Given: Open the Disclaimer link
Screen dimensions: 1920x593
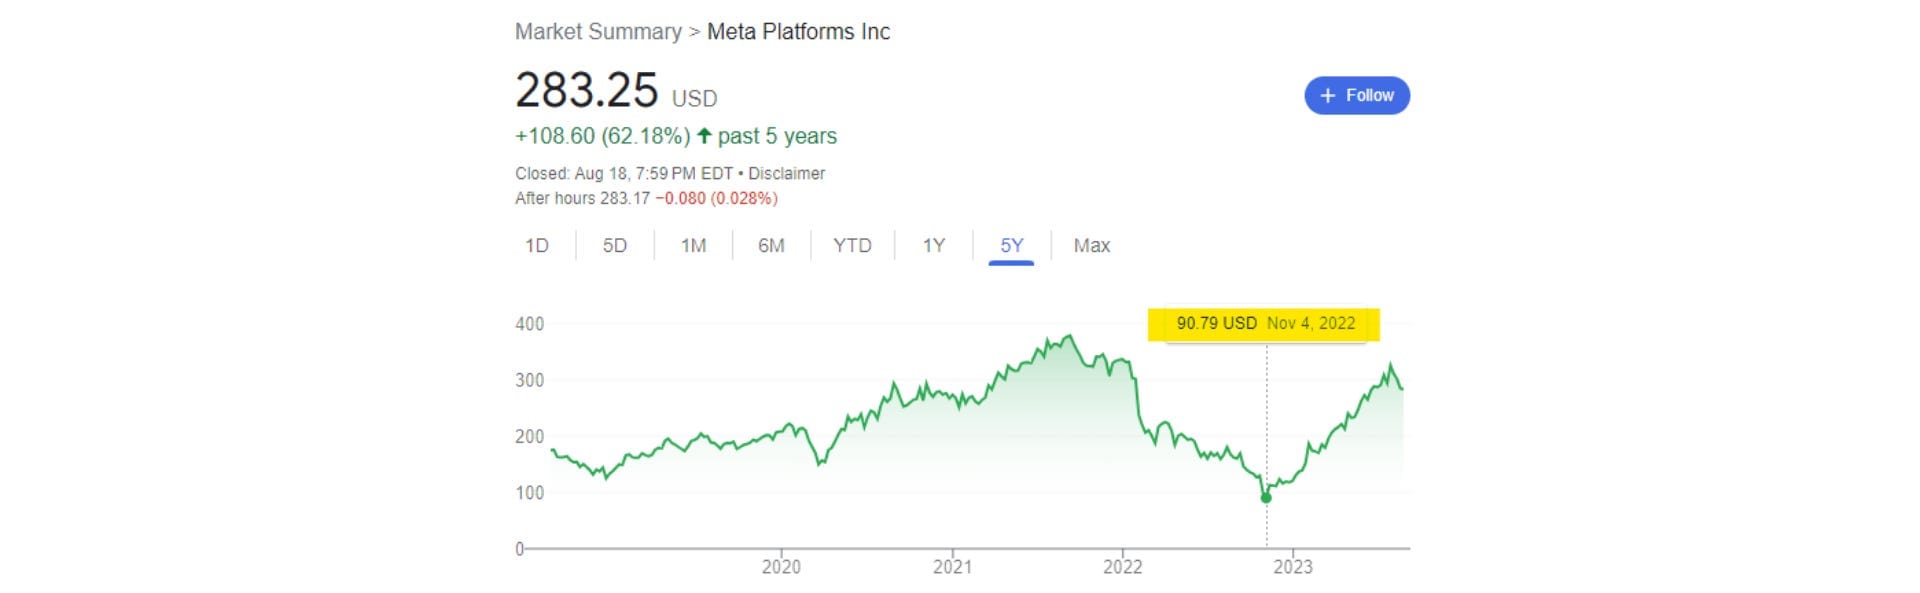Looking at the screenshot, I should 786,173.
